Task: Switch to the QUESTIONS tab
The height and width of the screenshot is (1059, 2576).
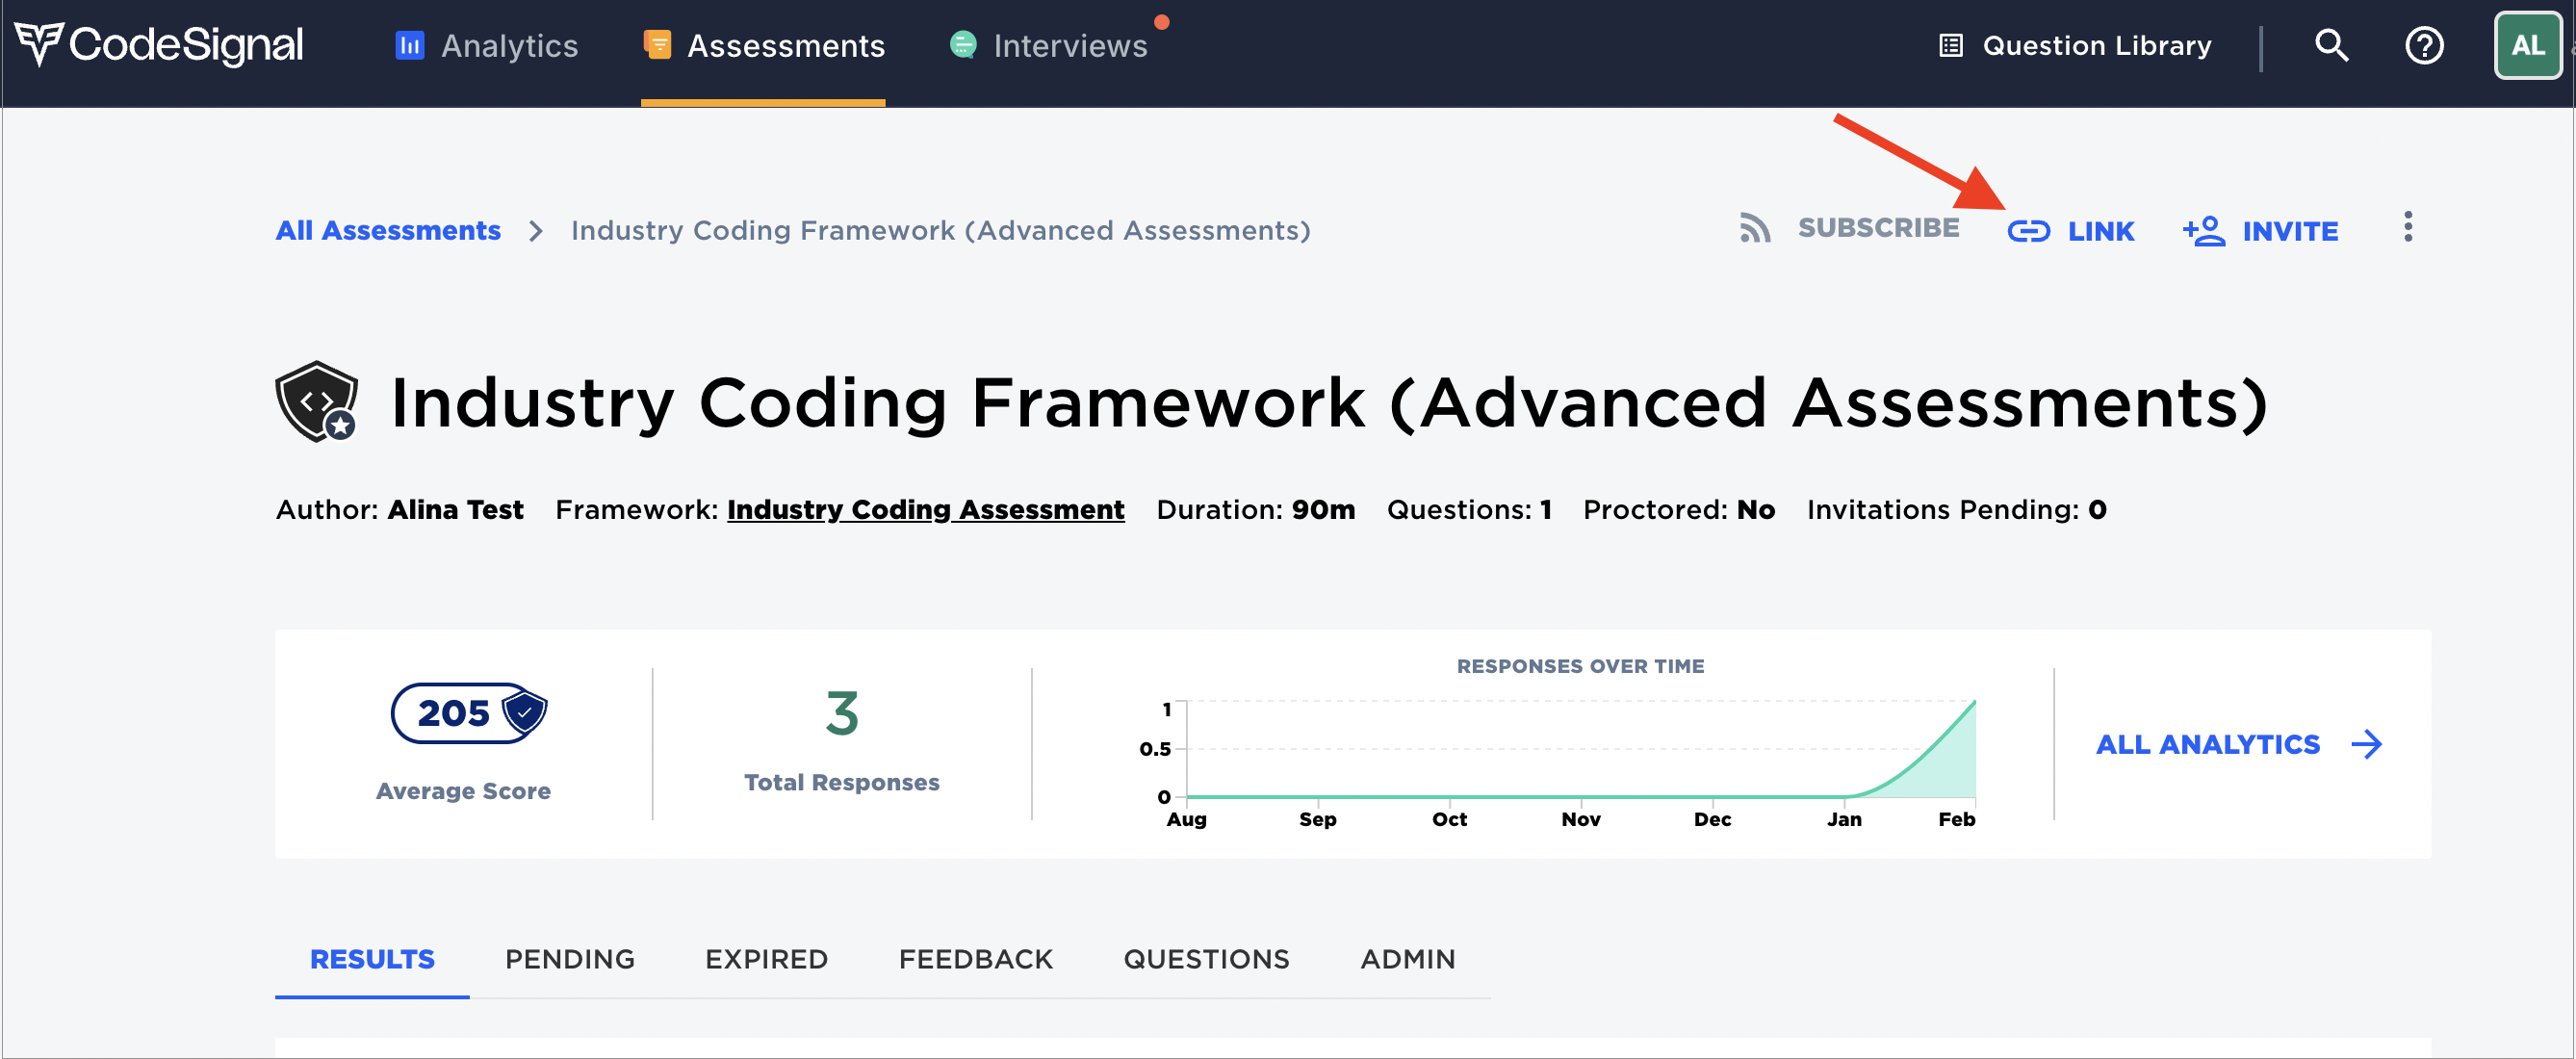Action: pyautogui.click(x=1206, y=959)
